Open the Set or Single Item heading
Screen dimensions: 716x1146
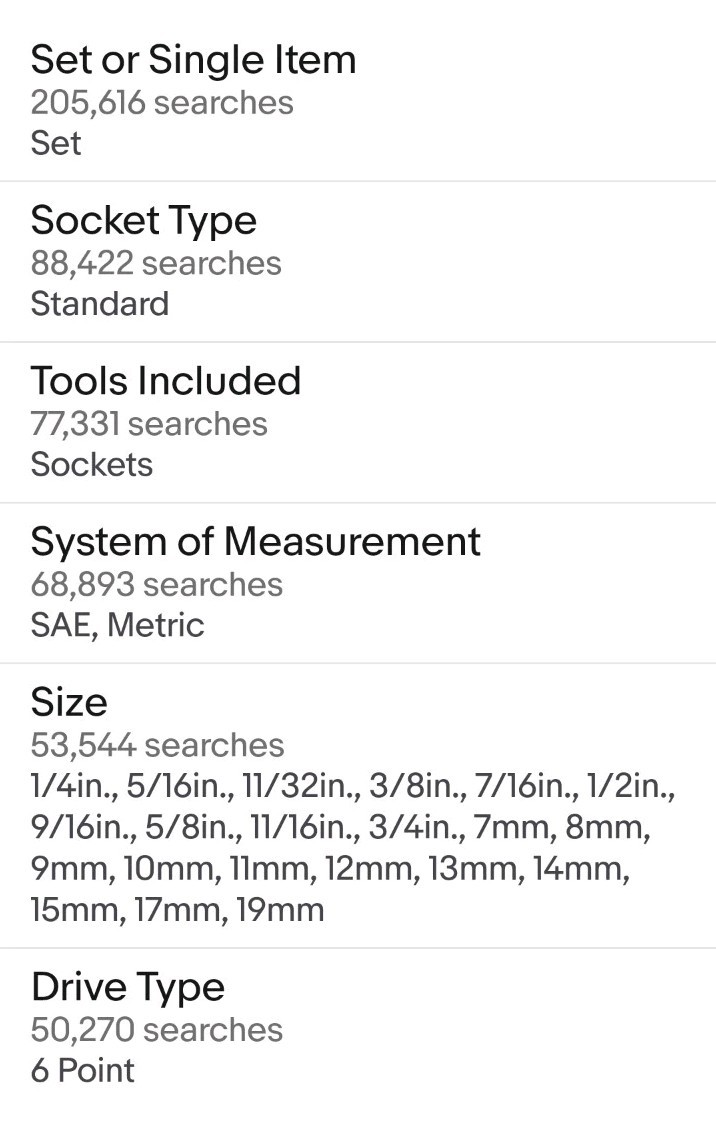[x=194, y=60]
